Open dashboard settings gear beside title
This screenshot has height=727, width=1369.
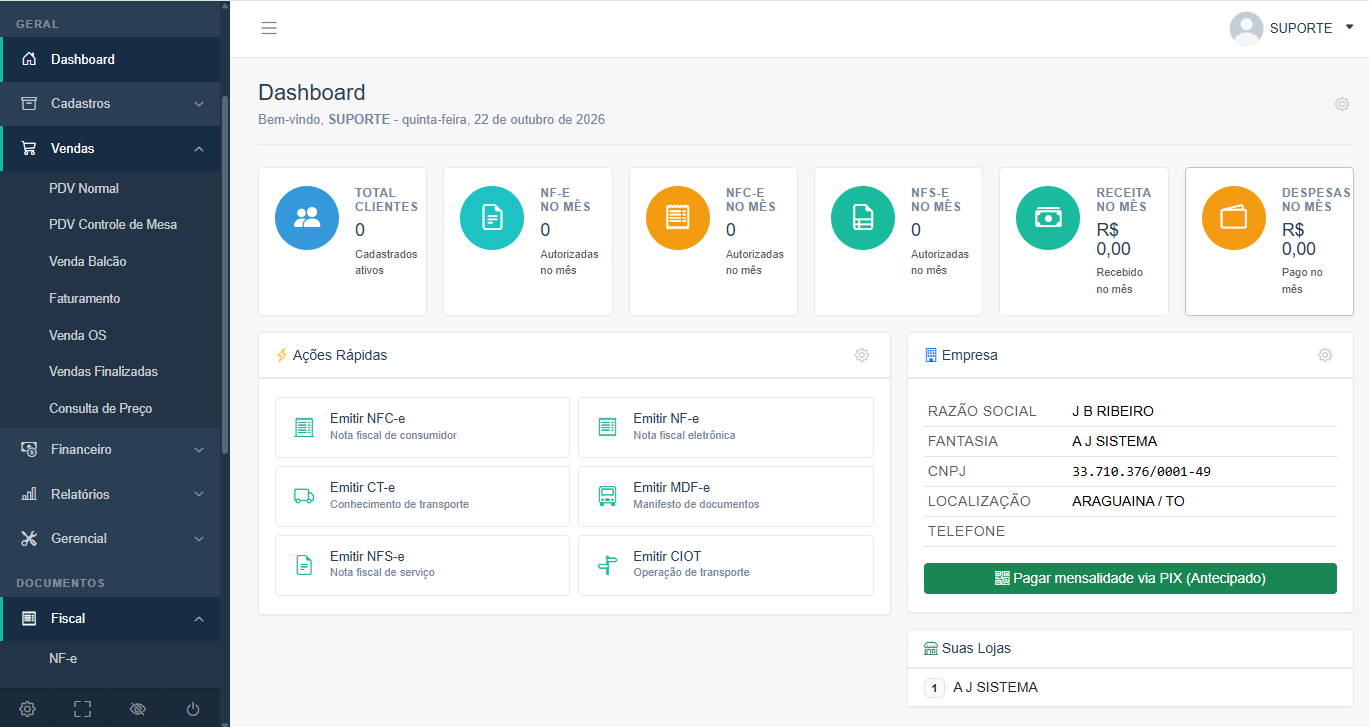(1342, 104)
